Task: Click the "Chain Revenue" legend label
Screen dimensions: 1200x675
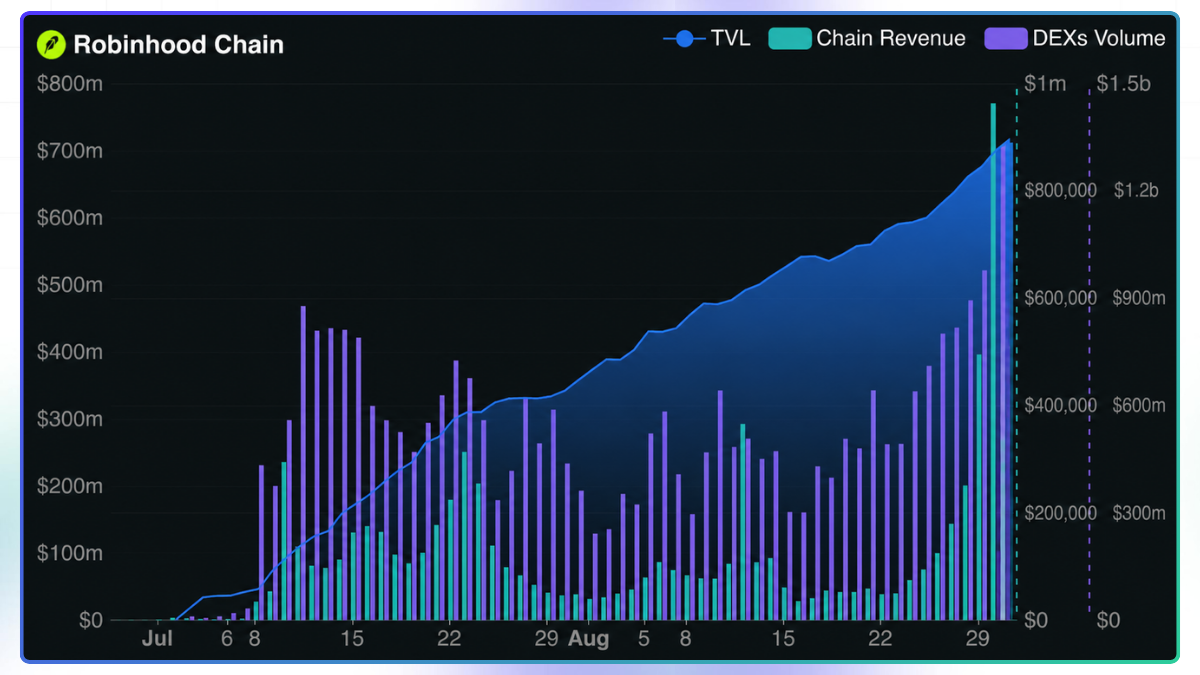Action: tap(891, 39)
